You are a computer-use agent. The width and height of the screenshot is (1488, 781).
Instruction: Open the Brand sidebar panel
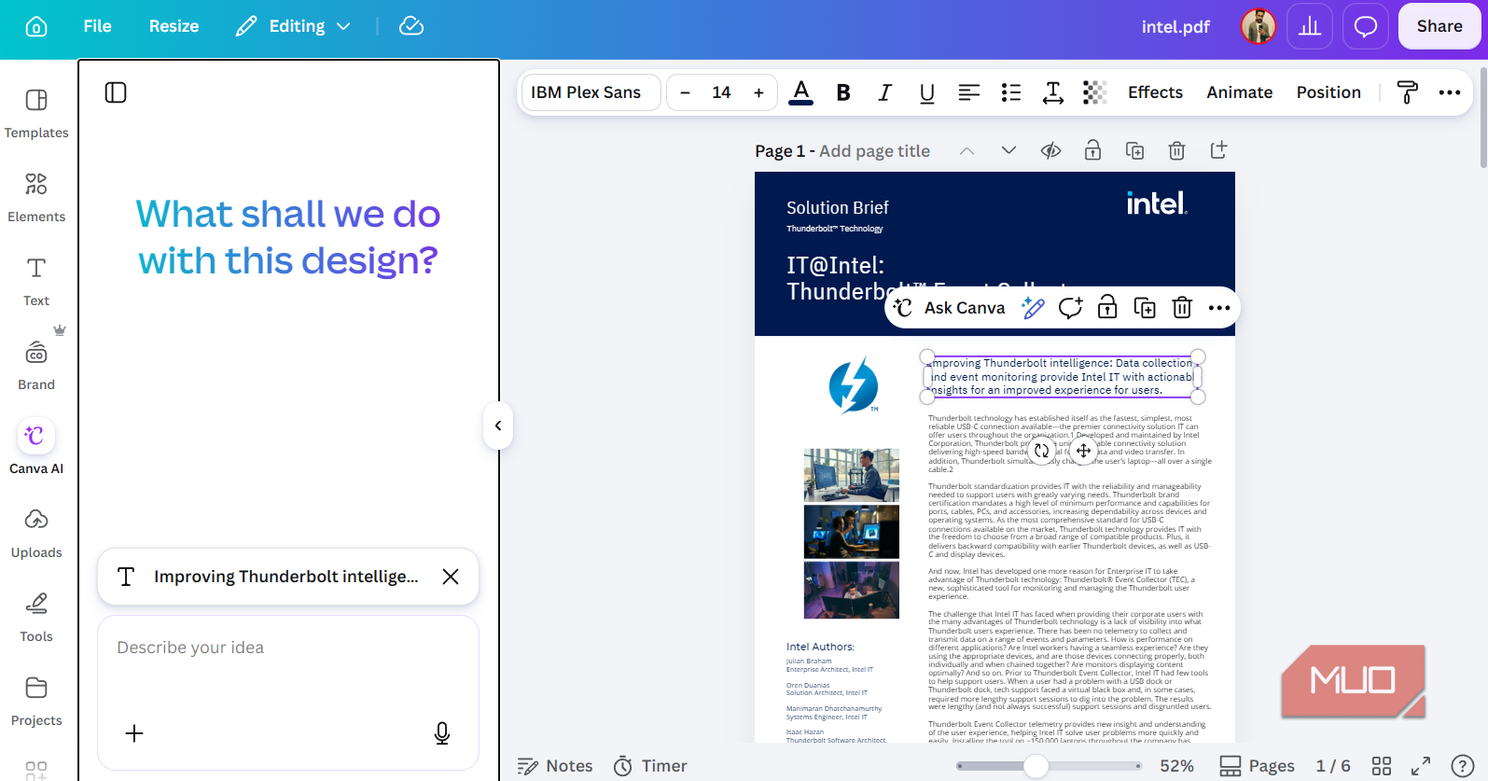36,364
